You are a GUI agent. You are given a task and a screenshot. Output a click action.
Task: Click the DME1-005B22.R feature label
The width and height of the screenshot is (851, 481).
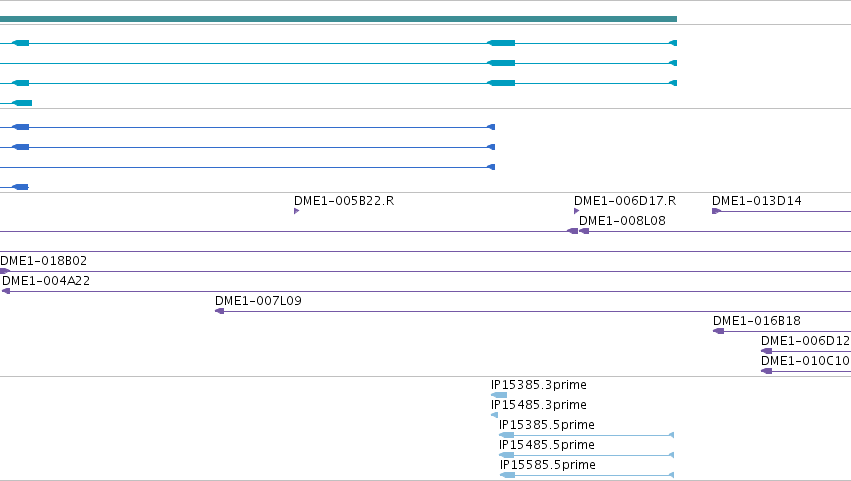tap(344, 201)
